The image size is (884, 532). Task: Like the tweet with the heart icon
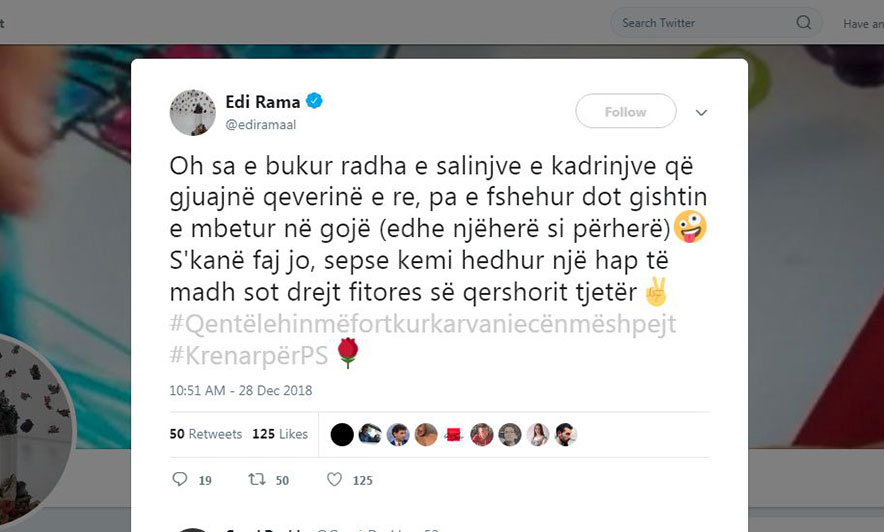click(334, 479)
